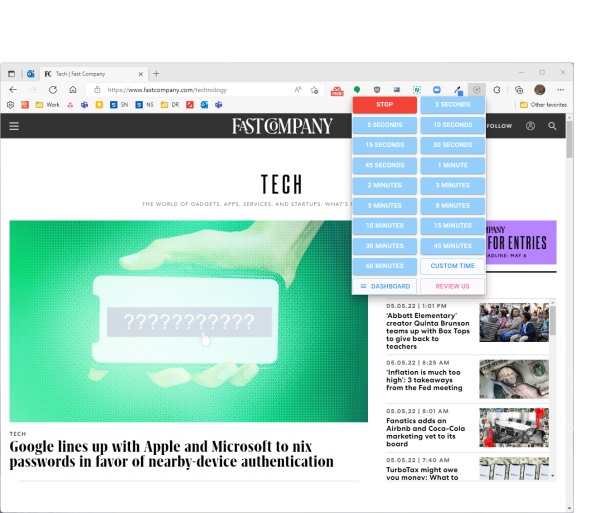Image resolution: width=596 pixels, height=513 pixels.
Task: Open a new browser tab
Action: (x=156, y=74)
